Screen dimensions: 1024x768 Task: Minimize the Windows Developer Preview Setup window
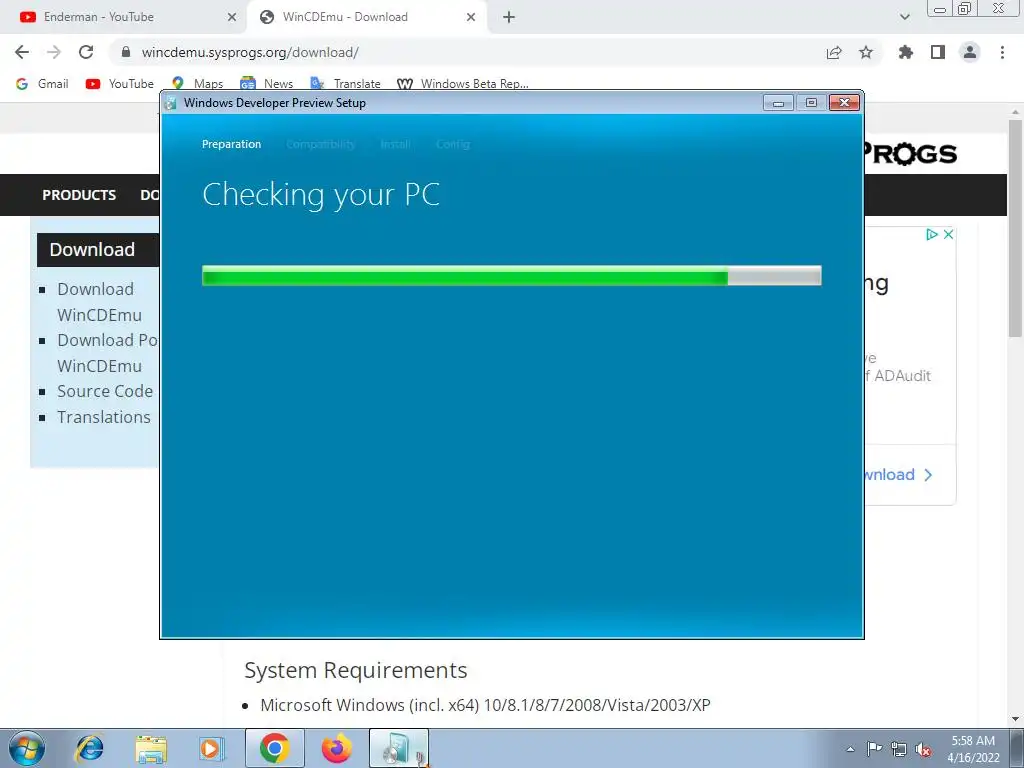[778, 103]
